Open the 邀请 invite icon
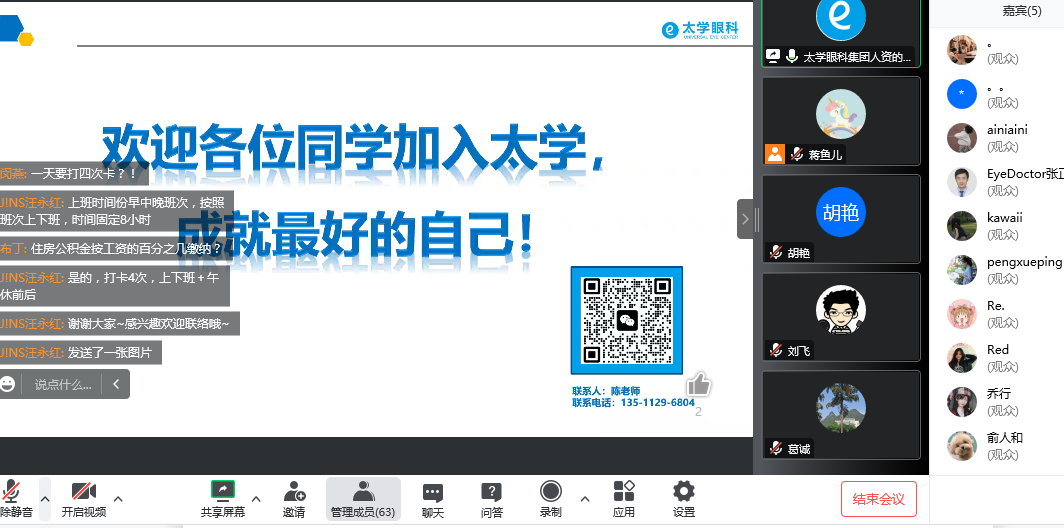Viewport: 1064px width, 528px height. tap(294, 498)
